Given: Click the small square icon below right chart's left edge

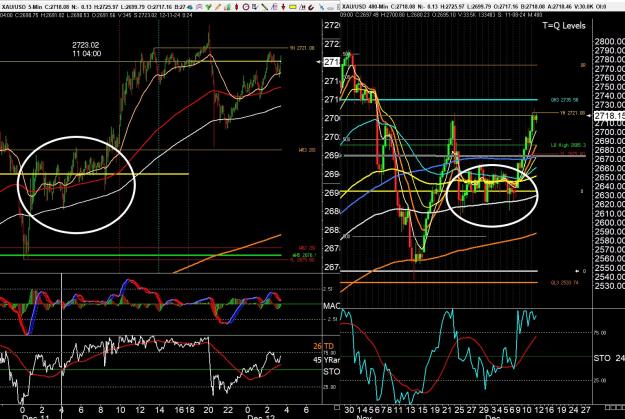Looking at the screenshot, I should click(337, 407).
